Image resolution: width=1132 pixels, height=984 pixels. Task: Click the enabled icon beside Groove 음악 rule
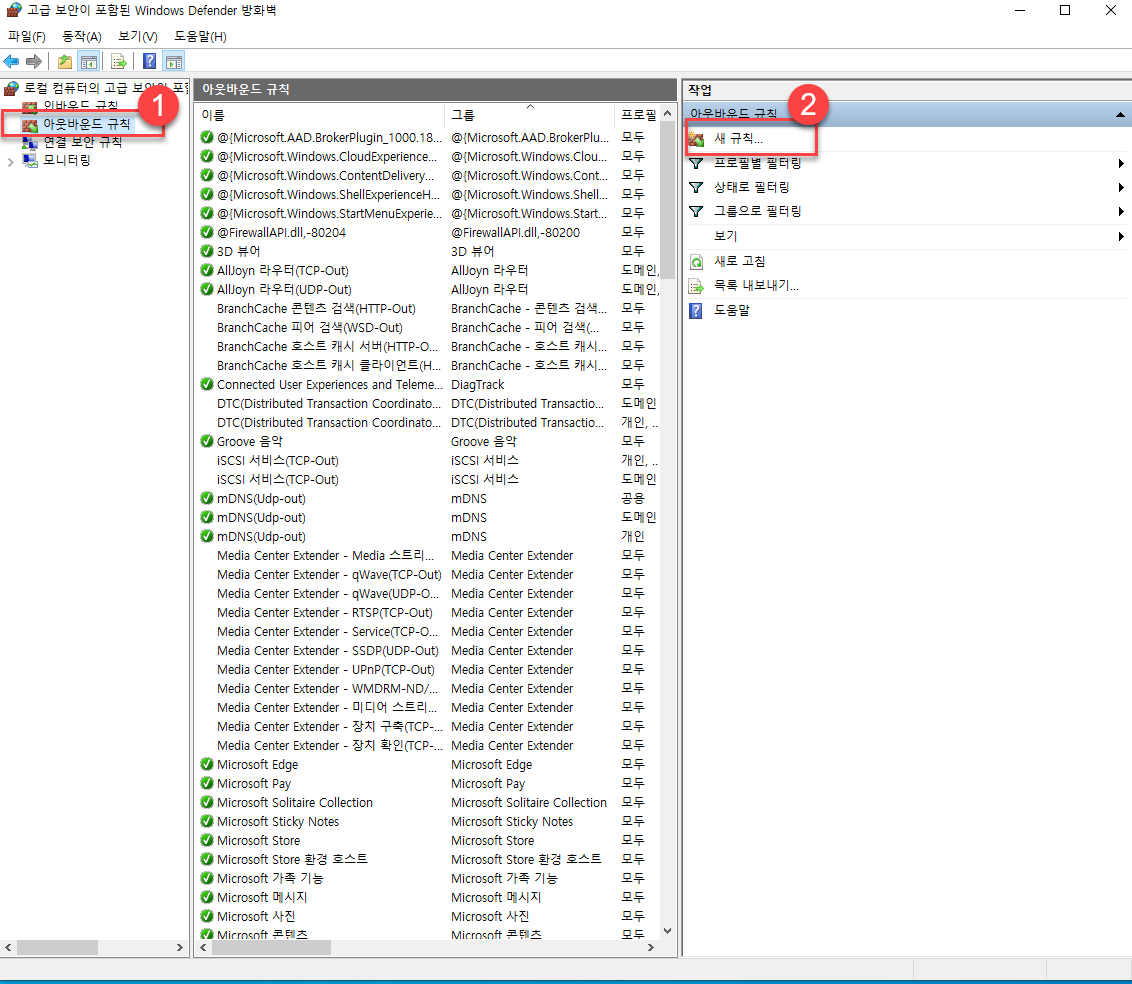coord(206,441)
